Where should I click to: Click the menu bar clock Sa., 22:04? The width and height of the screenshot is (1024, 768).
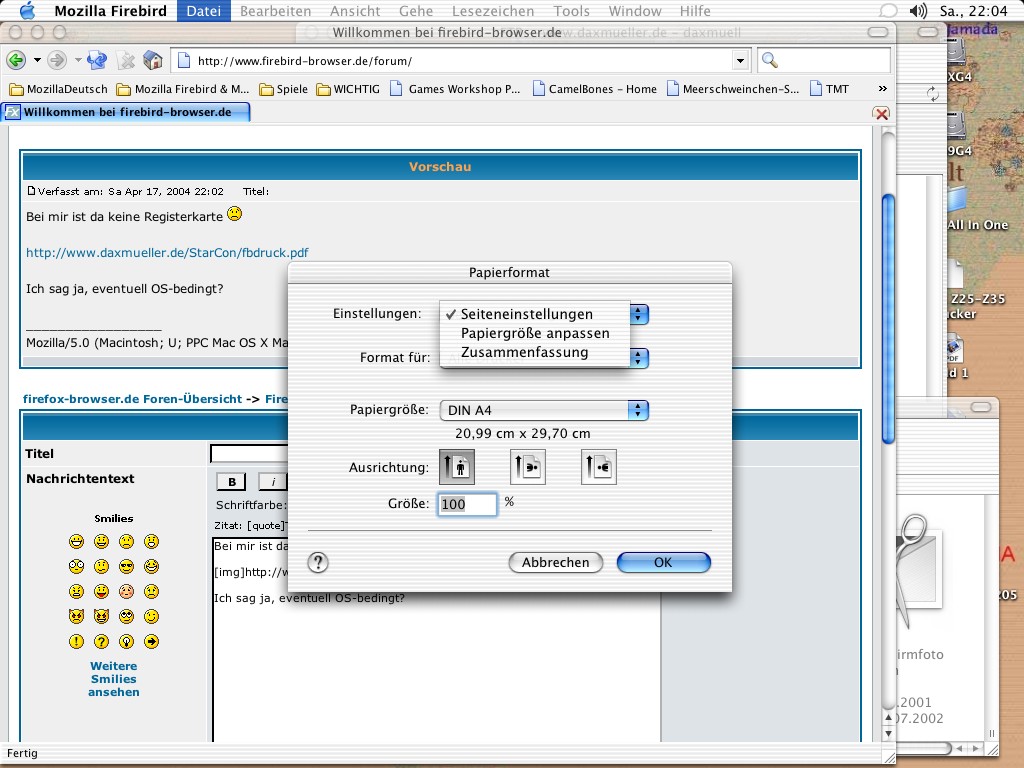pyautogui.click(x=973, y=10)
